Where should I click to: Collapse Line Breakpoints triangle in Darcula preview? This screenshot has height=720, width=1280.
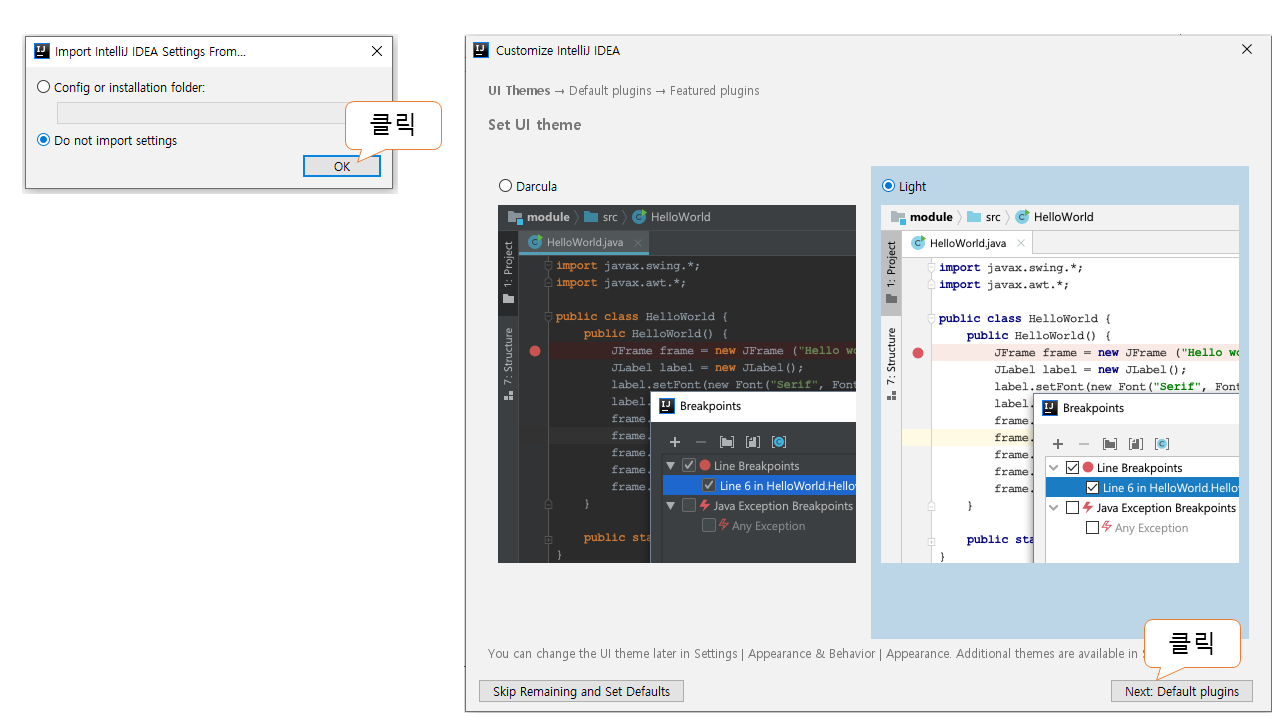coord(671,466)
